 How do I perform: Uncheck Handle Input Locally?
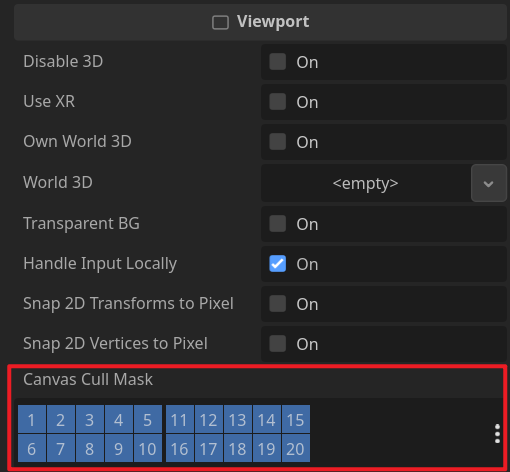click(277, 264)
